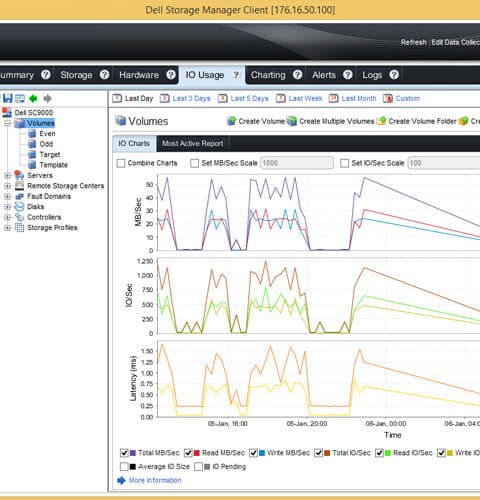
Task: Open the IO Usage tab help icon
Action: [x=236, y=75]
